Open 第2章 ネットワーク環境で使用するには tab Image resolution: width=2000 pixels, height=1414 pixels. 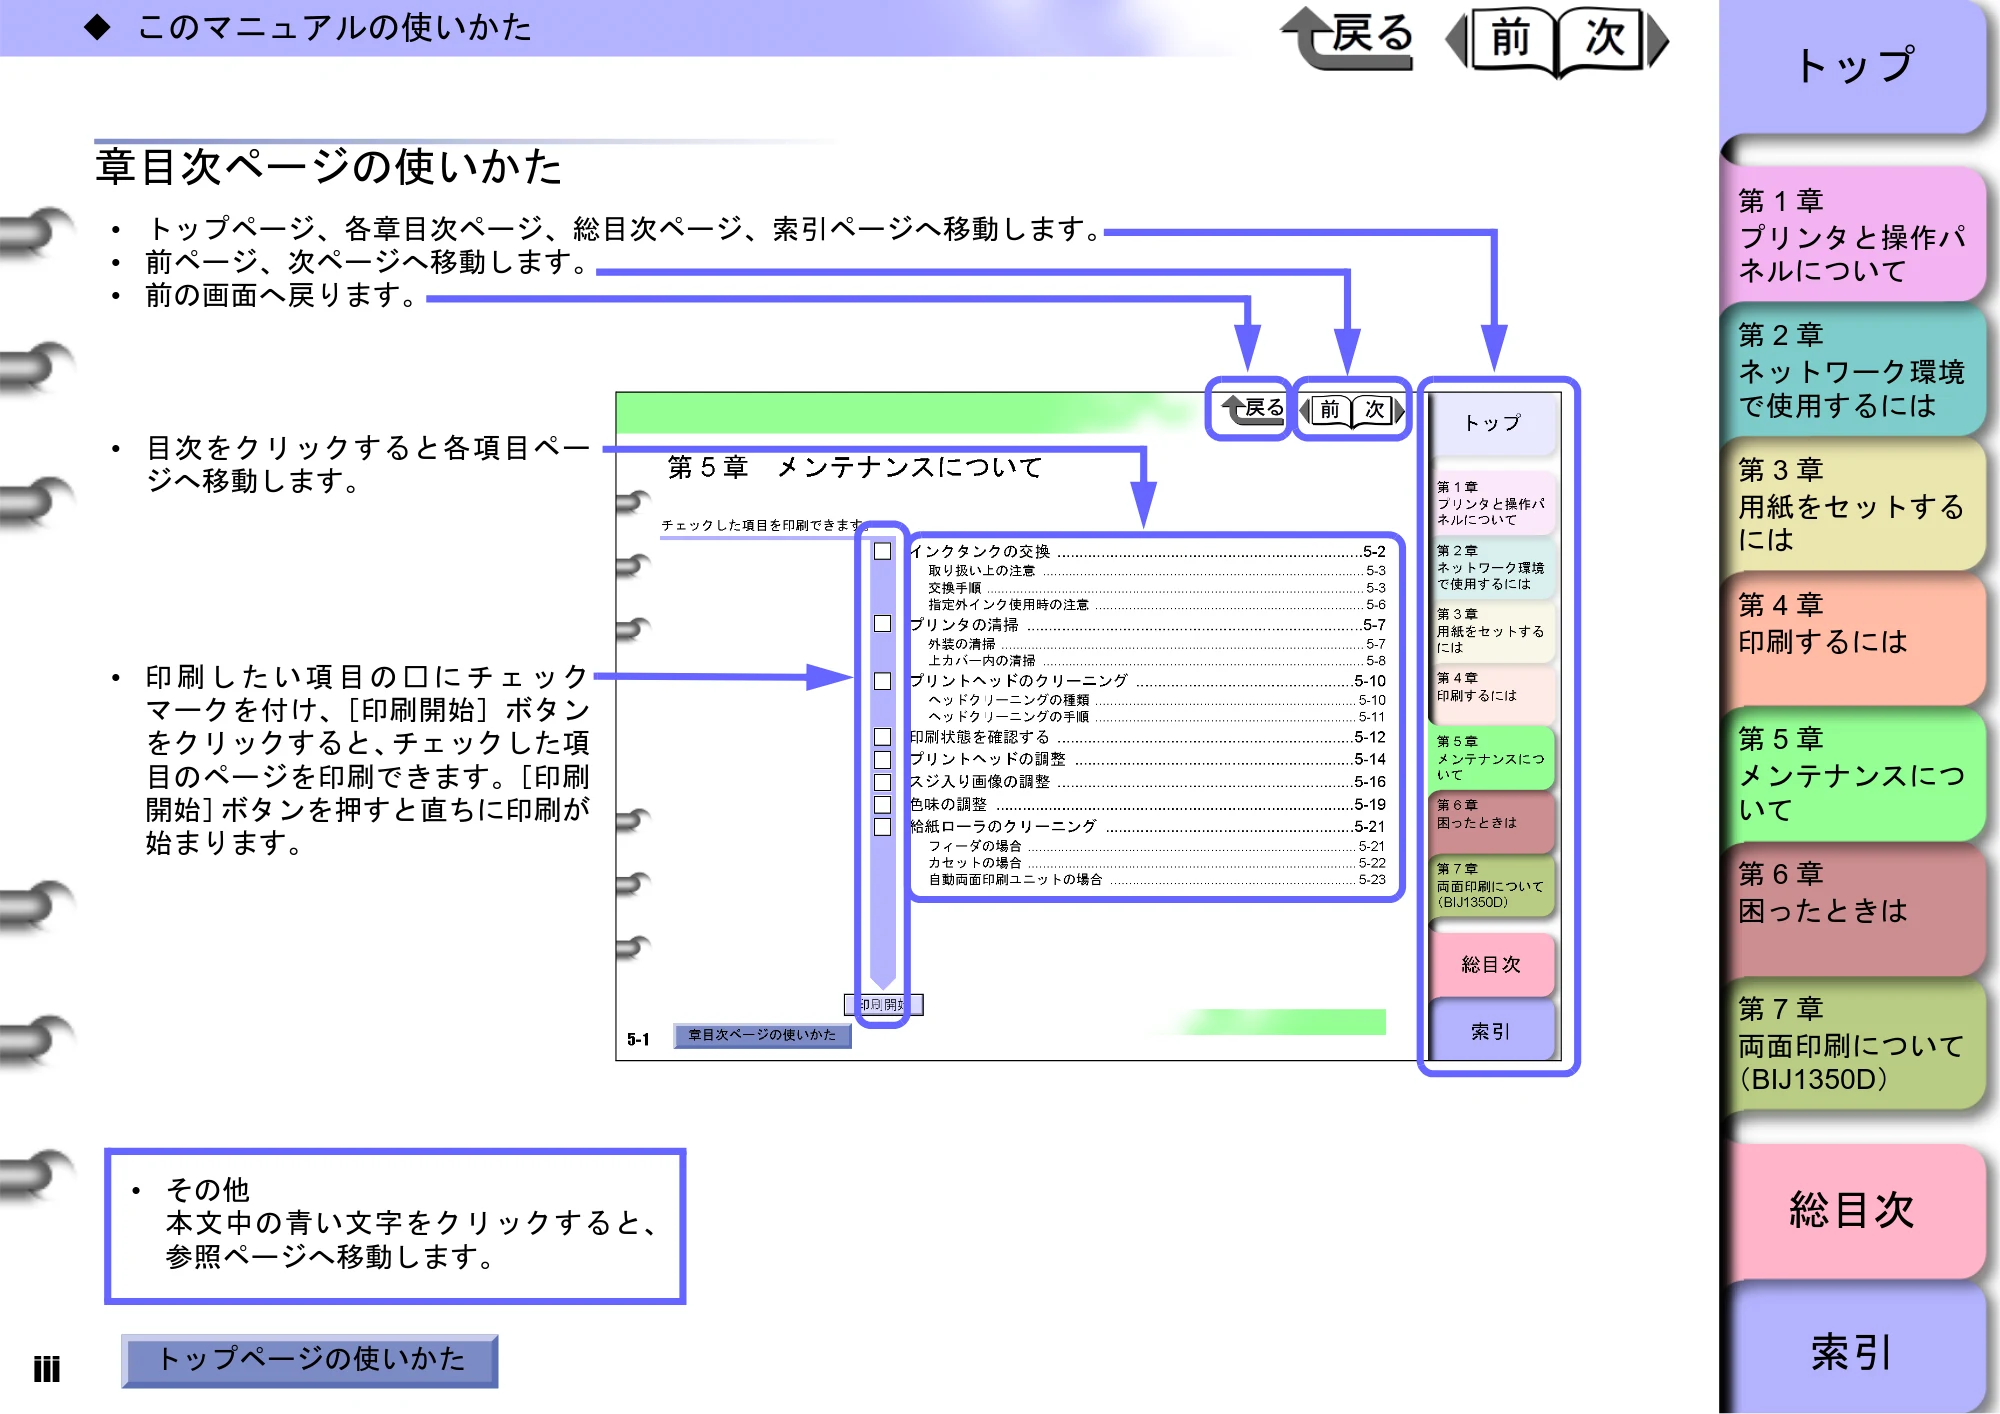coord(1855,370)
